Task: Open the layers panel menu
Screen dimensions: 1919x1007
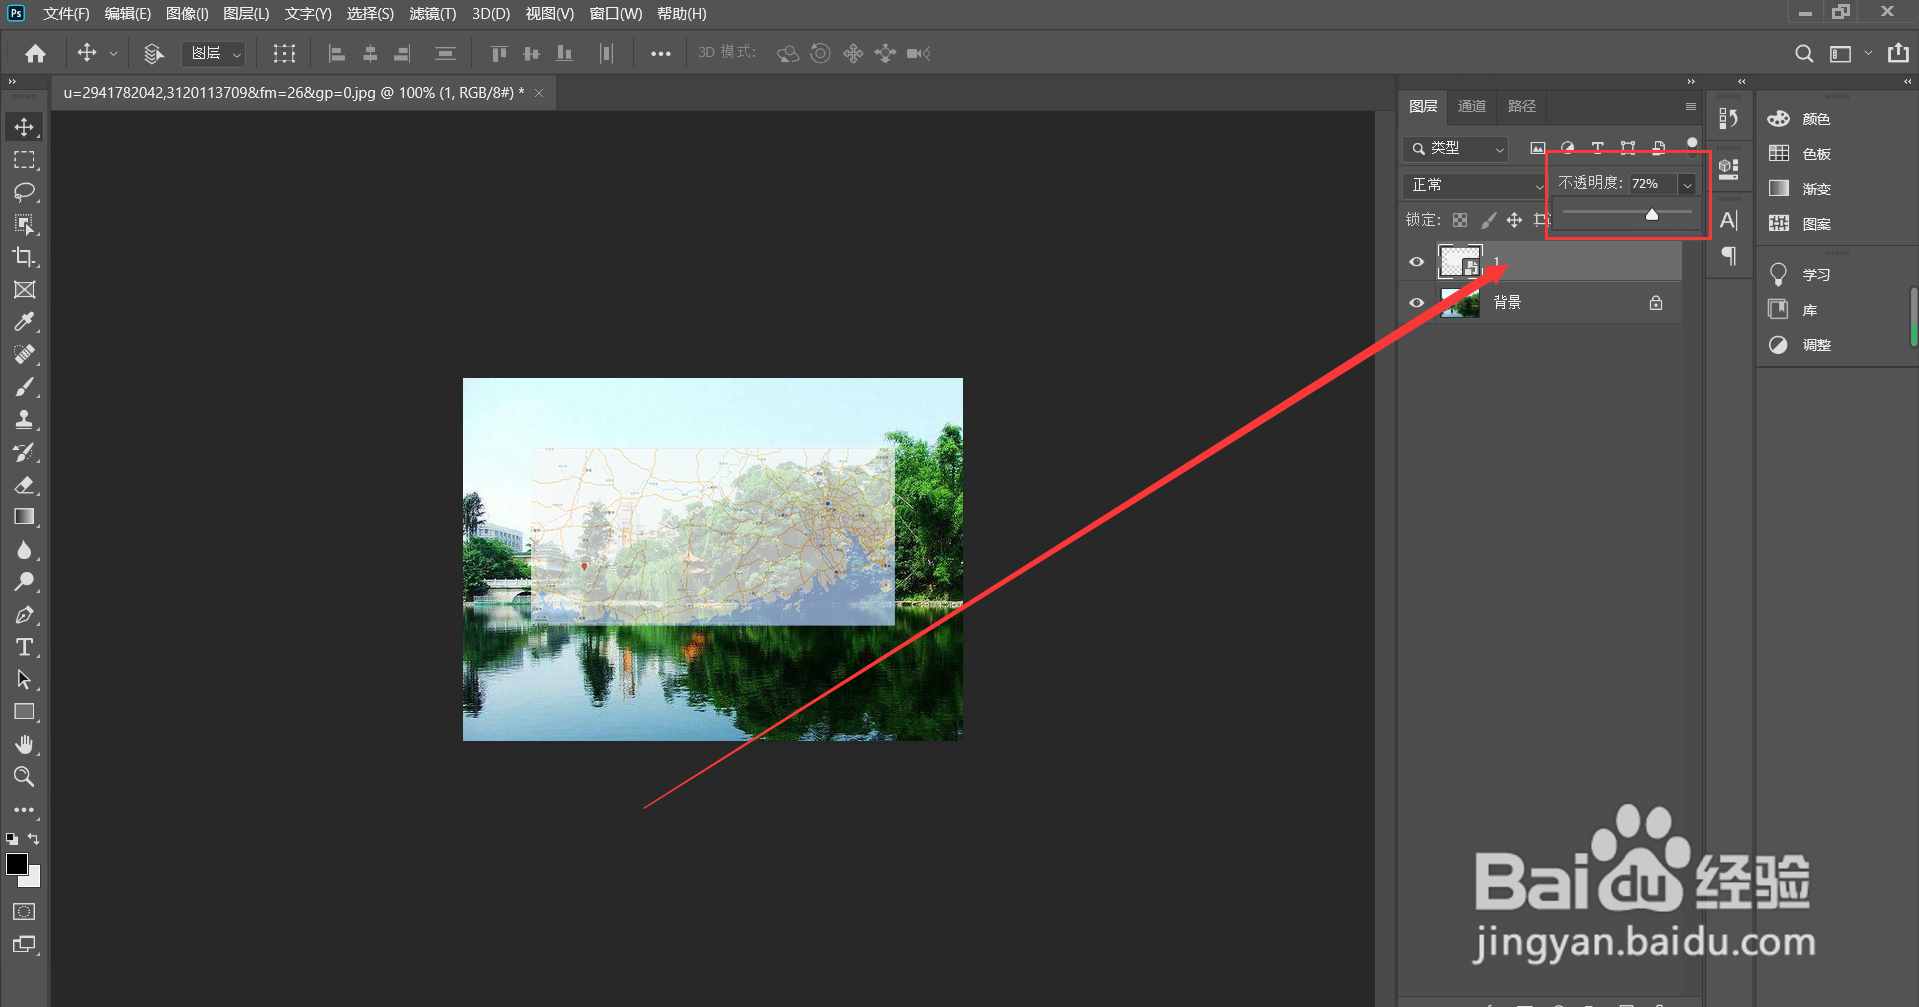Action: tap(1691, 106)
